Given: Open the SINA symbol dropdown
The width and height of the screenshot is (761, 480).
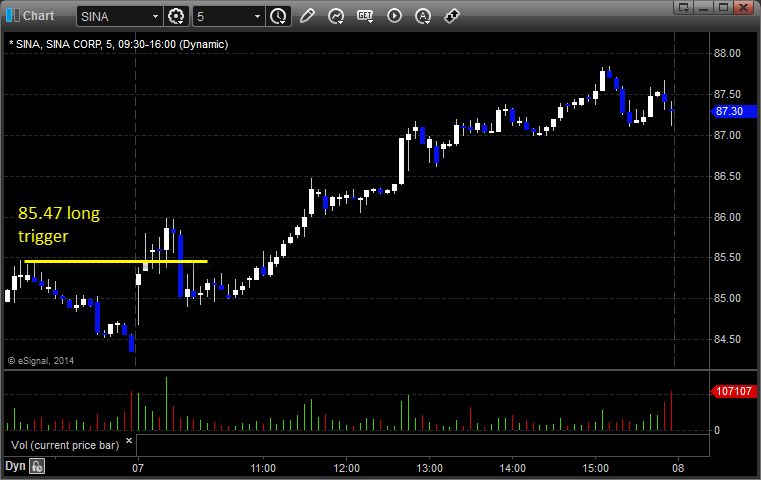Looking at the screenshot, I should 155,17.
